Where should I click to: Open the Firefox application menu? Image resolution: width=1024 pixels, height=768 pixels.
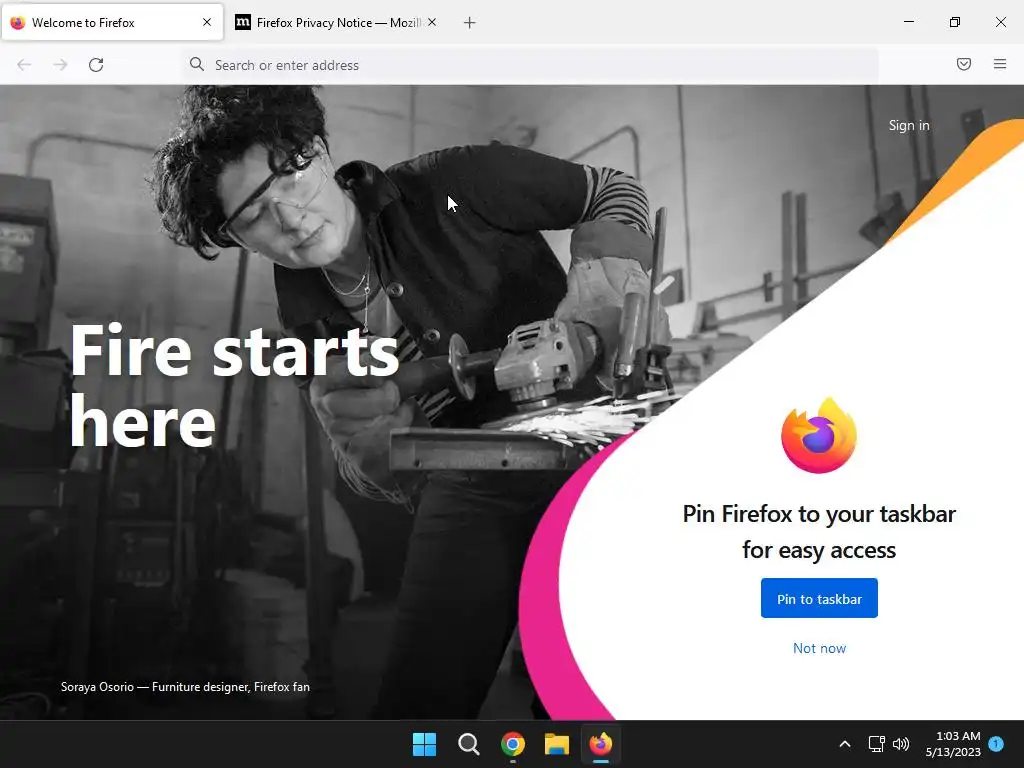[999, 64]
